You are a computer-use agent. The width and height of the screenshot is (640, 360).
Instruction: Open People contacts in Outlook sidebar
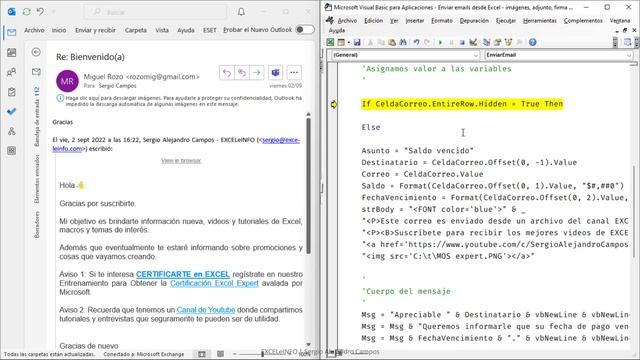[11, 72]
